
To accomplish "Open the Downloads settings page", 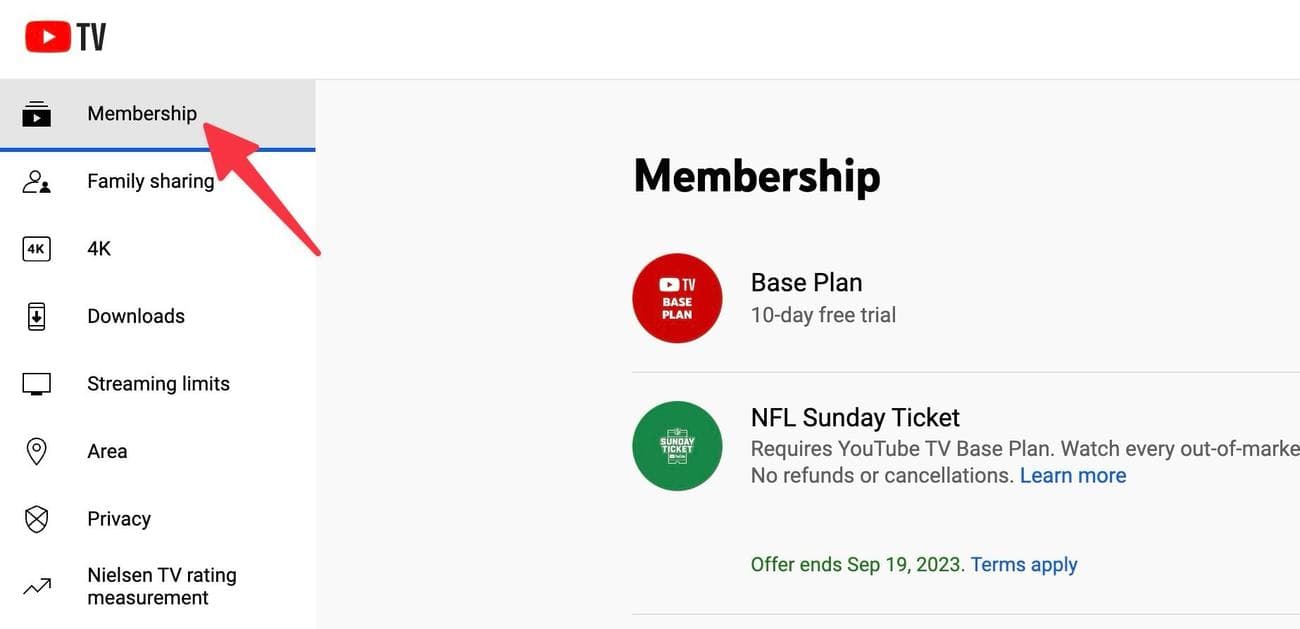I will 135,316.
